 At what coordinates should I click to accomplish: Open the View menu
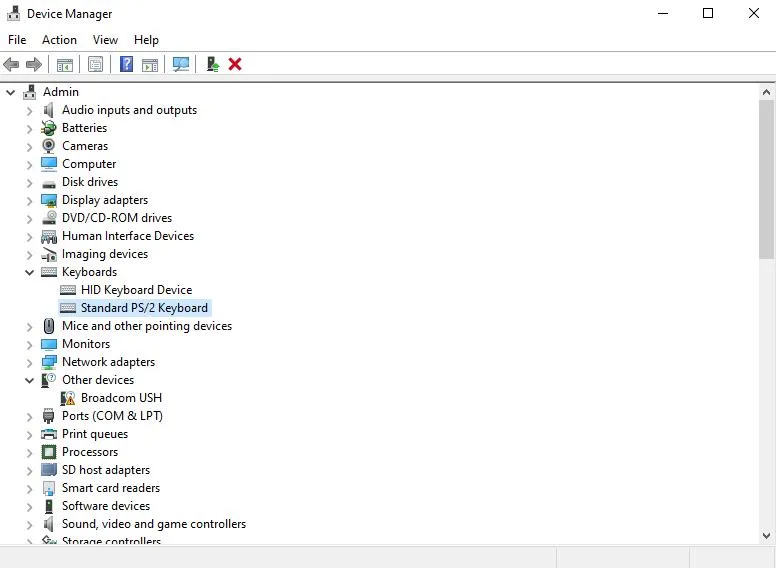pyautogui.click(x=105, y=40)
